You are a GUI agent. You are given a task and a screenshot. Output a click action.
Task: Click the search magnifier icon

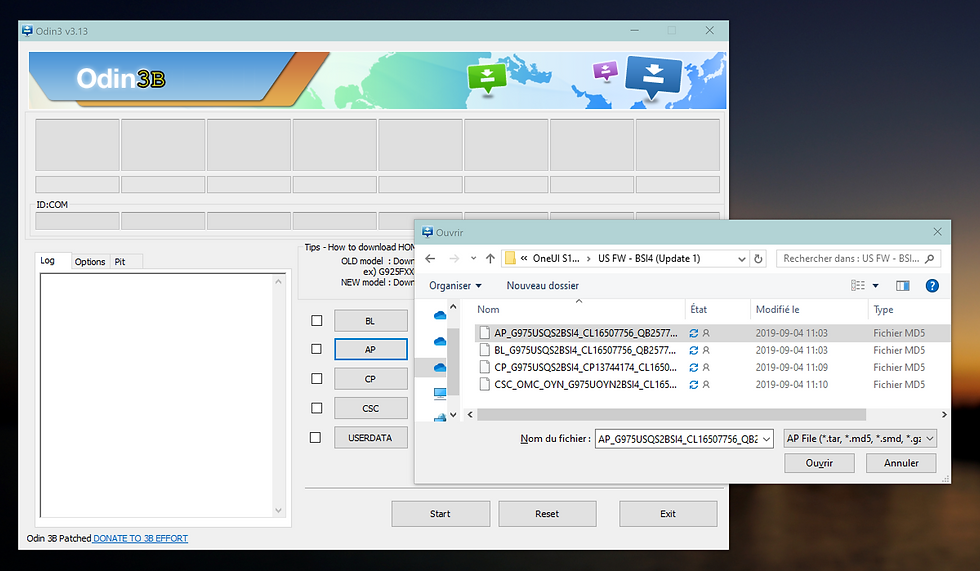(x=929, y=259)
